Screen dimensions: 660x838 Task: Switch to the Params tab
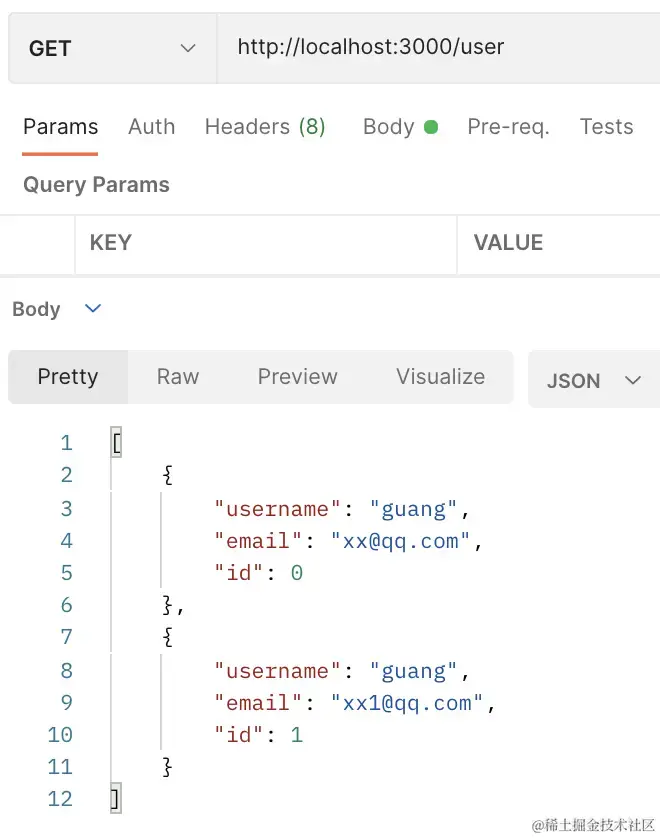[60, 127]
